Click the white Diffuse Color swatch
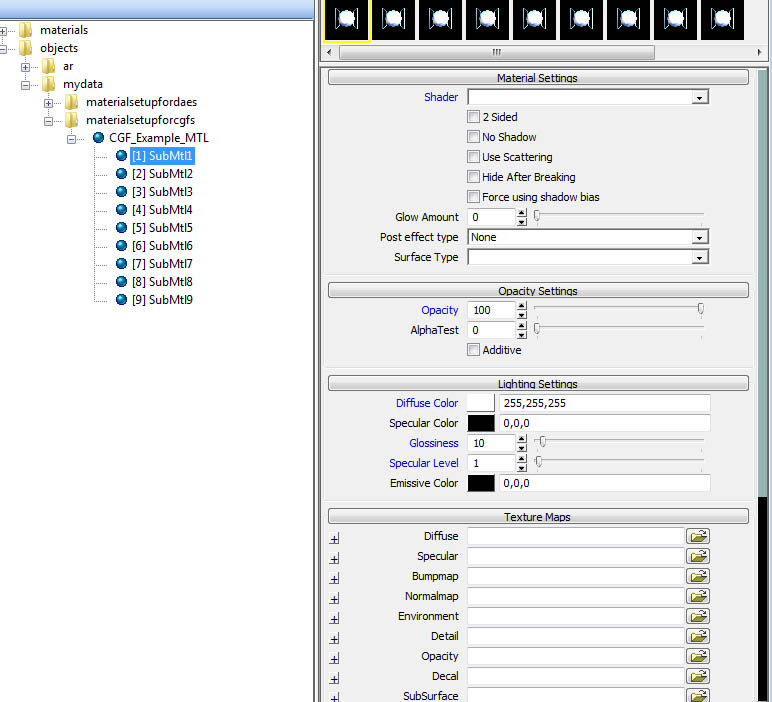 481,403
